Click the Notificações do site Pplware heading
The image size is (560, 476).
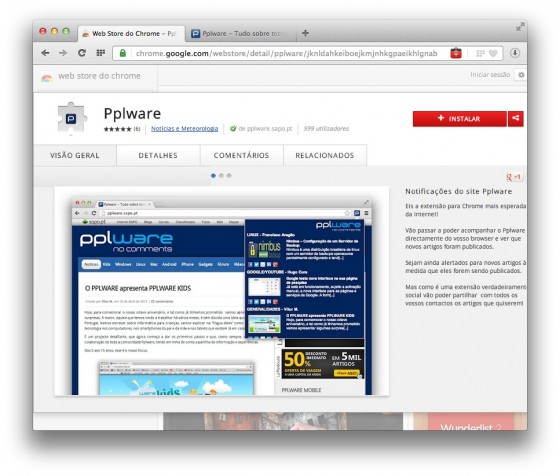pyautogui.click(x=459, y=191)
